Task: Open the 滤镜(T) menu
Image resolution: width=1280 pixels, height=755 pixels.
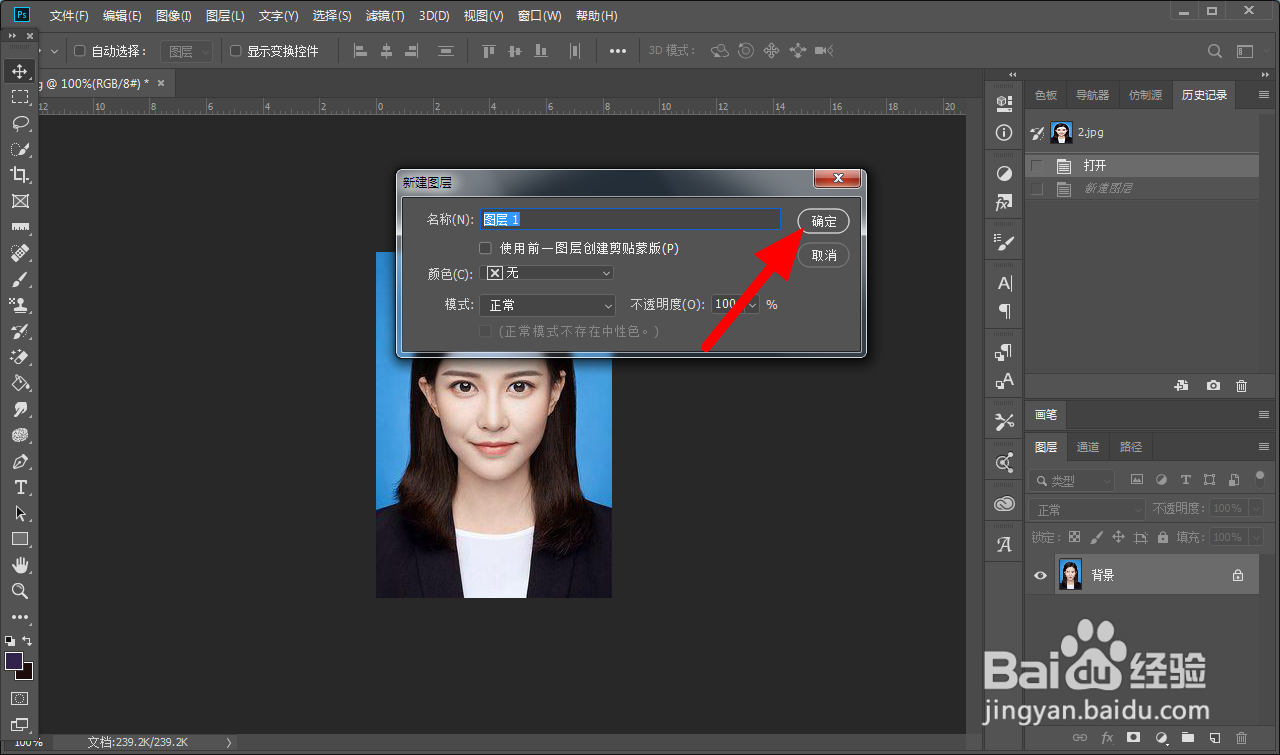Action: coord(385,16)
